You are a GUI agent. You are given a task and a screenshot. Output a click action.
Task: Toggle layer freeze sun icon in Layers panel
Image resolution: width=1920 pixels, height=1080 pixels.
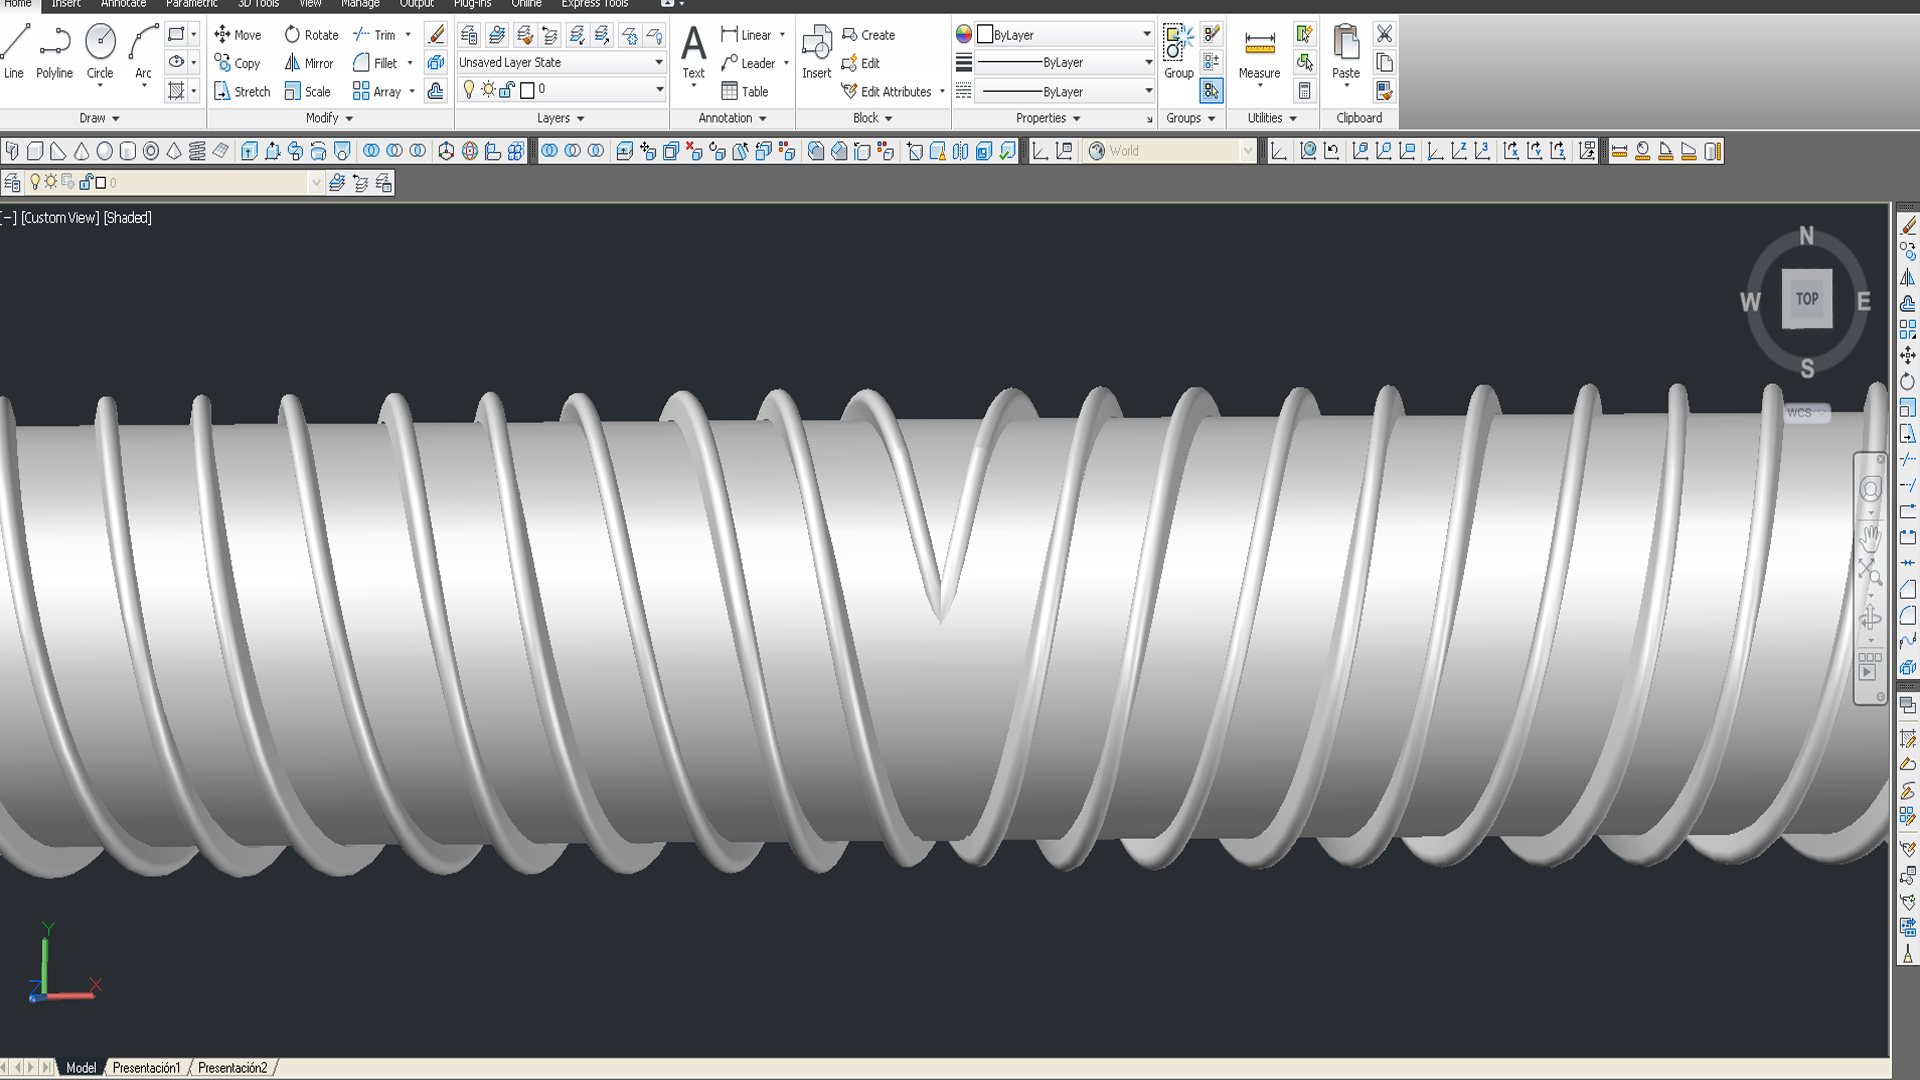488,90
